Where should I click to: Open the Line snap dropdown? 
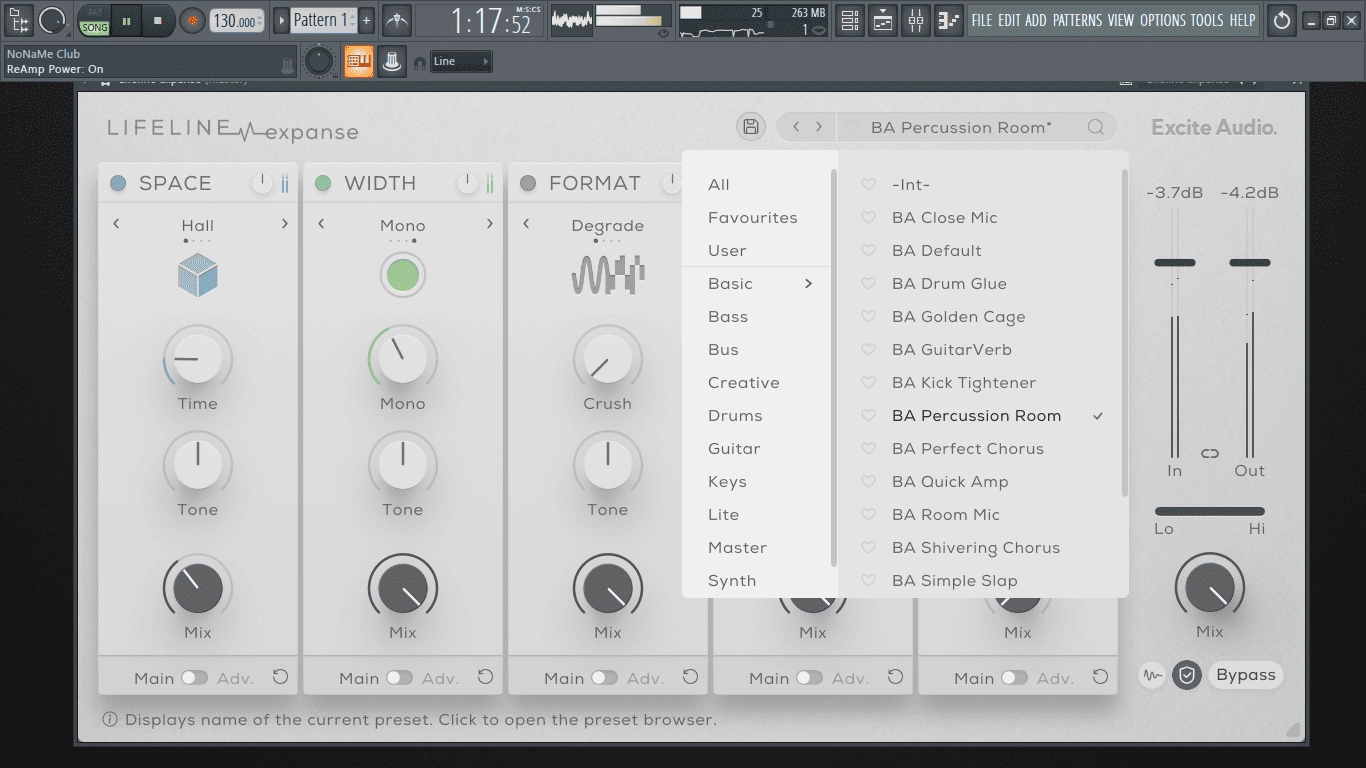[461, 61]
